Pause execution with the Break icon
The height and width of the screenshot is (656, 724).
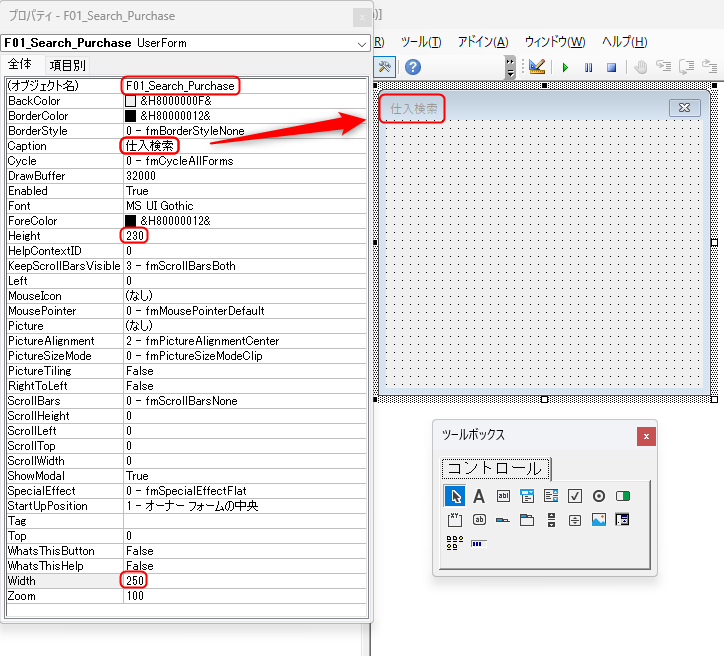pos(588,67)
